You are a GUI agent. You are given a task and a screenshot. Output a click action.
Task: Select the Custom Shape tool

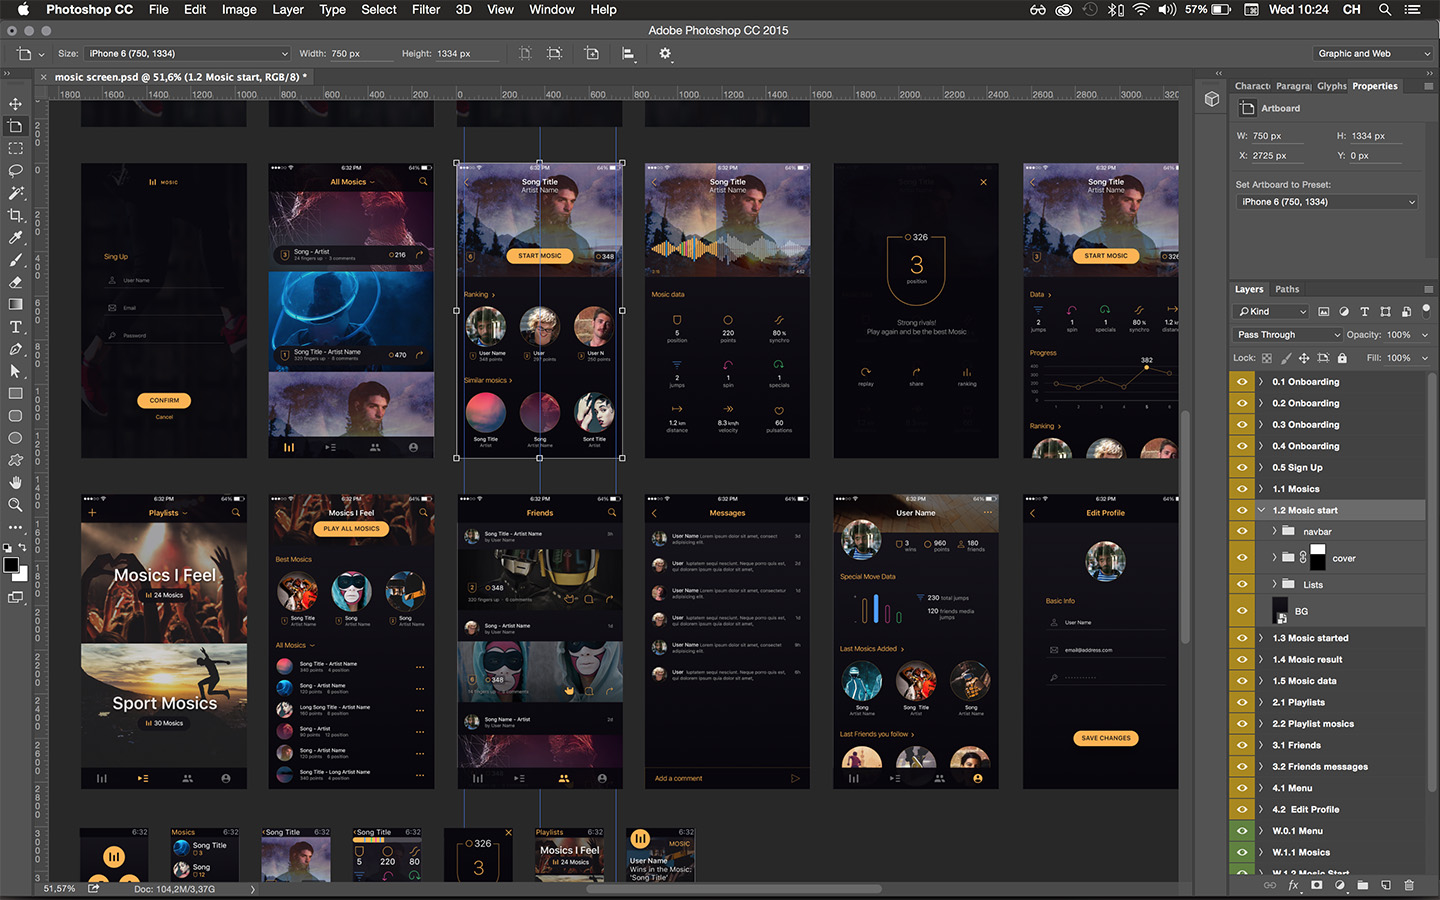pyautogui.click(x=15, y=460)
